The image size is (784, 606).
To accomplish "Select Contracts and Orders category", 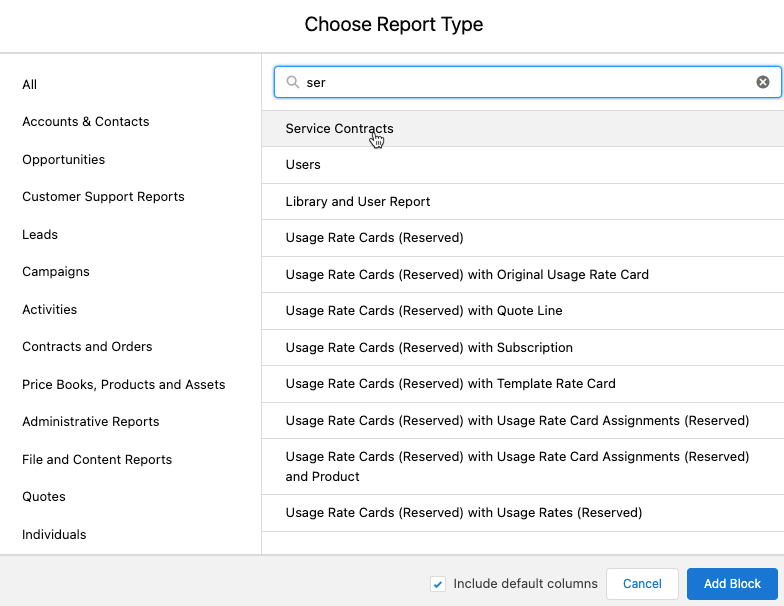I will click(x=87, y=347).
